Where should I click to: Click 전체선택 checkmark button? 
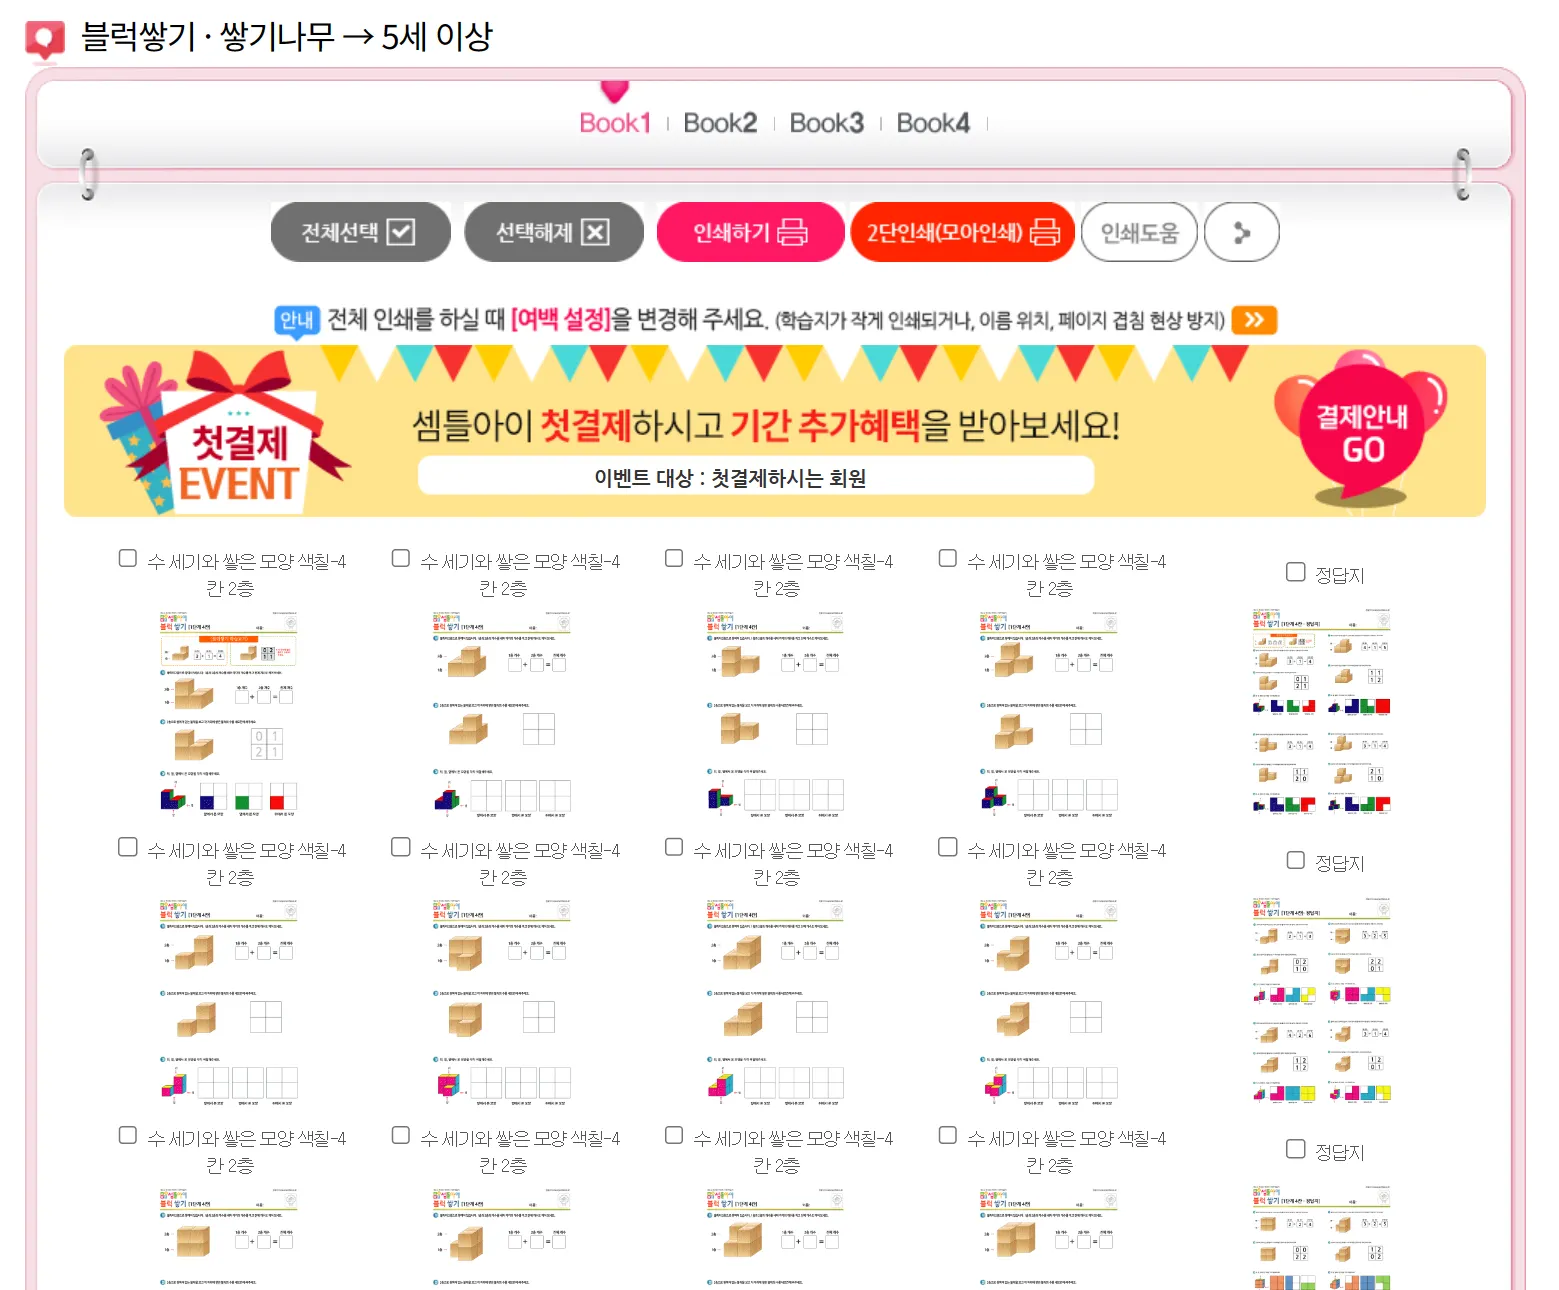[360, 232]
